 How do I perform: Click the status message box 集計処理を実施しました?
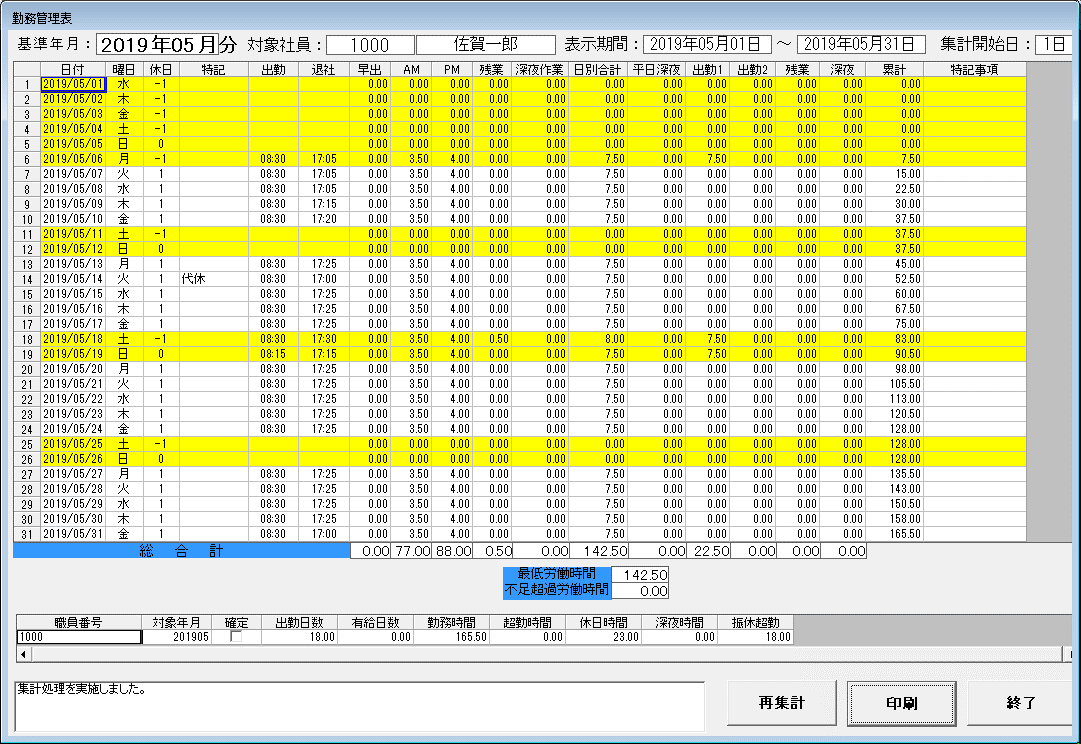click(358, 705)
